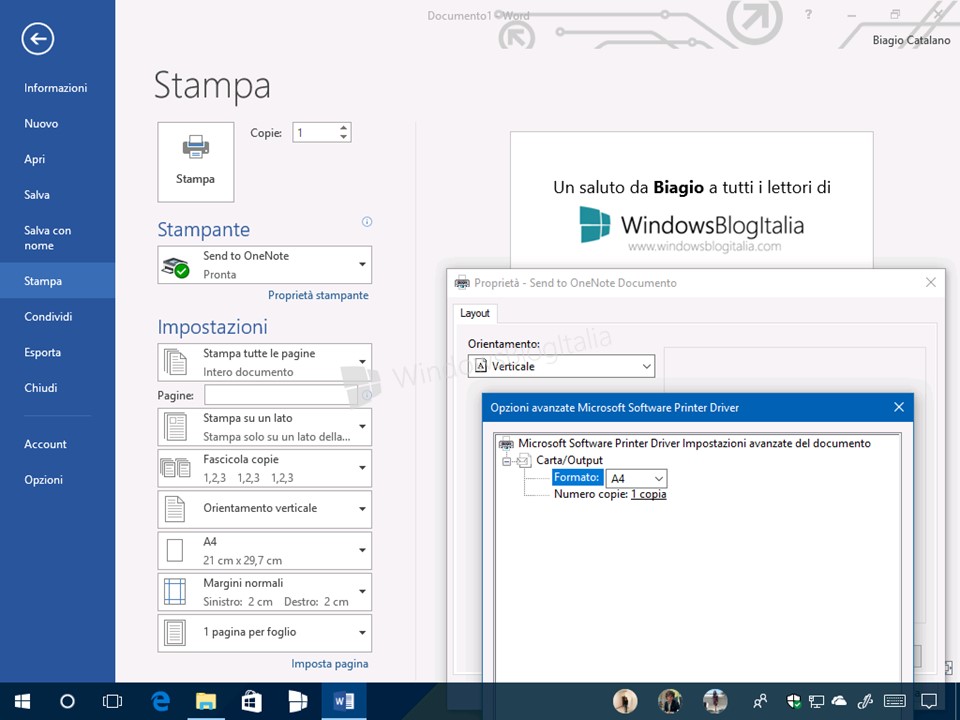
Task: Open the Formato A4 dropdown
Action: coord(636,478)
